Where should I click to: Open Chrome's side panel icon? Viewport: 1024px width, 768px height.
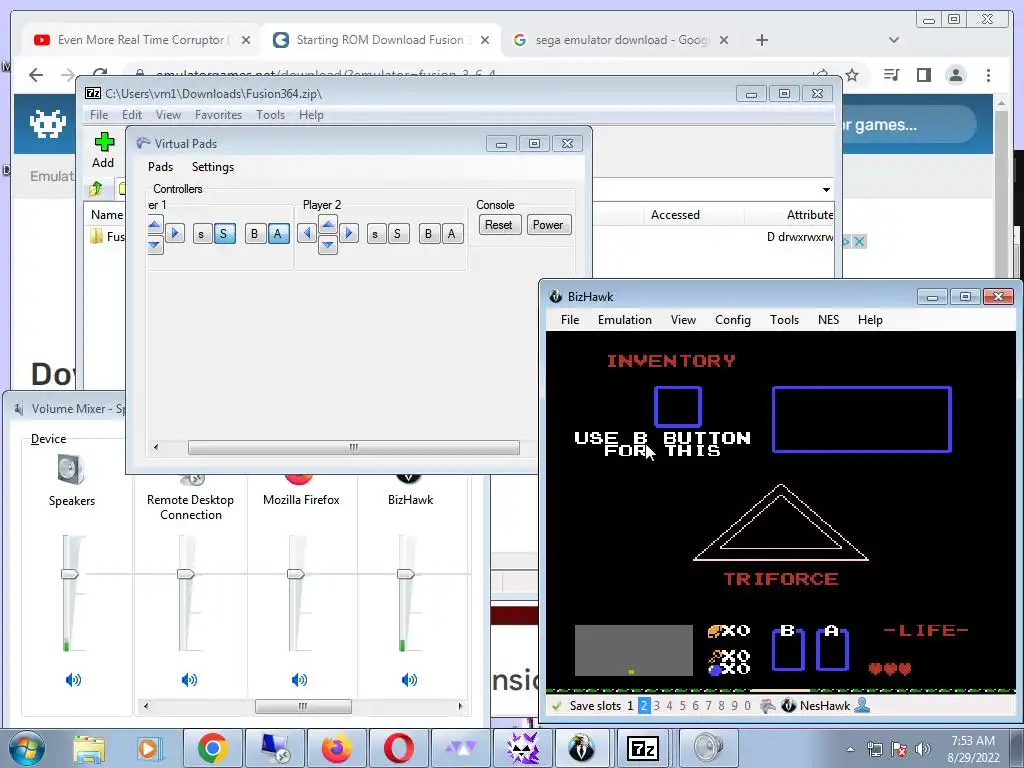pos(923,75)
